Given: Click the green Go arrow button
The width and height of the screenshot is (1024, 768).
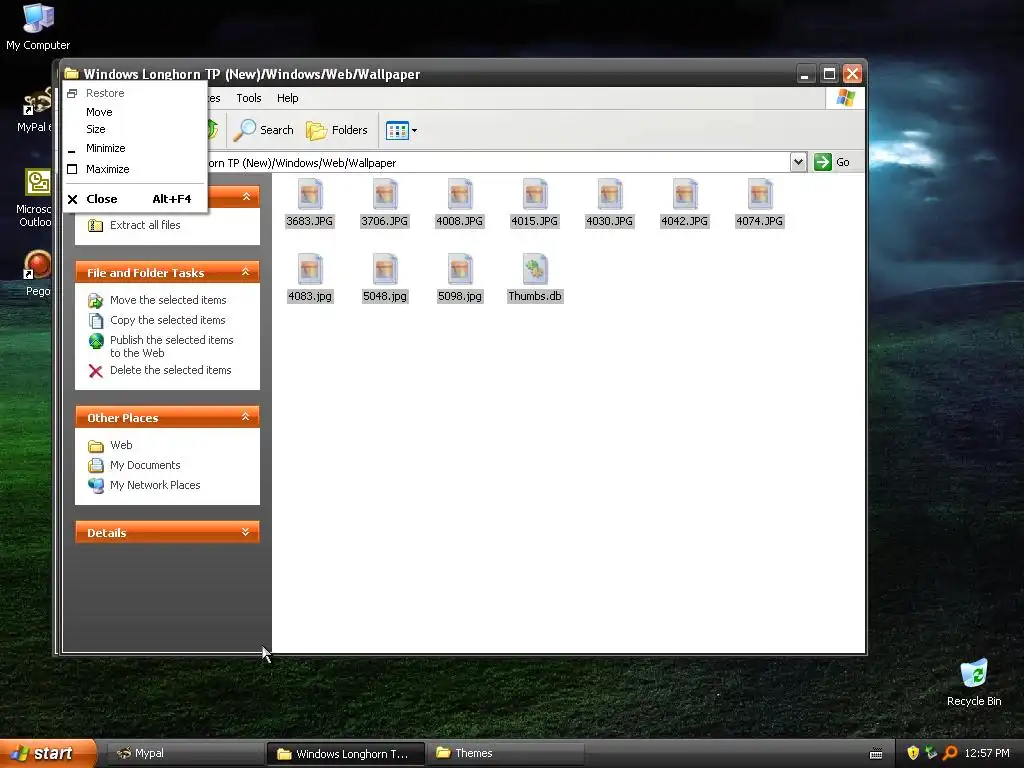Looking at the screenshot, I should point(822,162).
